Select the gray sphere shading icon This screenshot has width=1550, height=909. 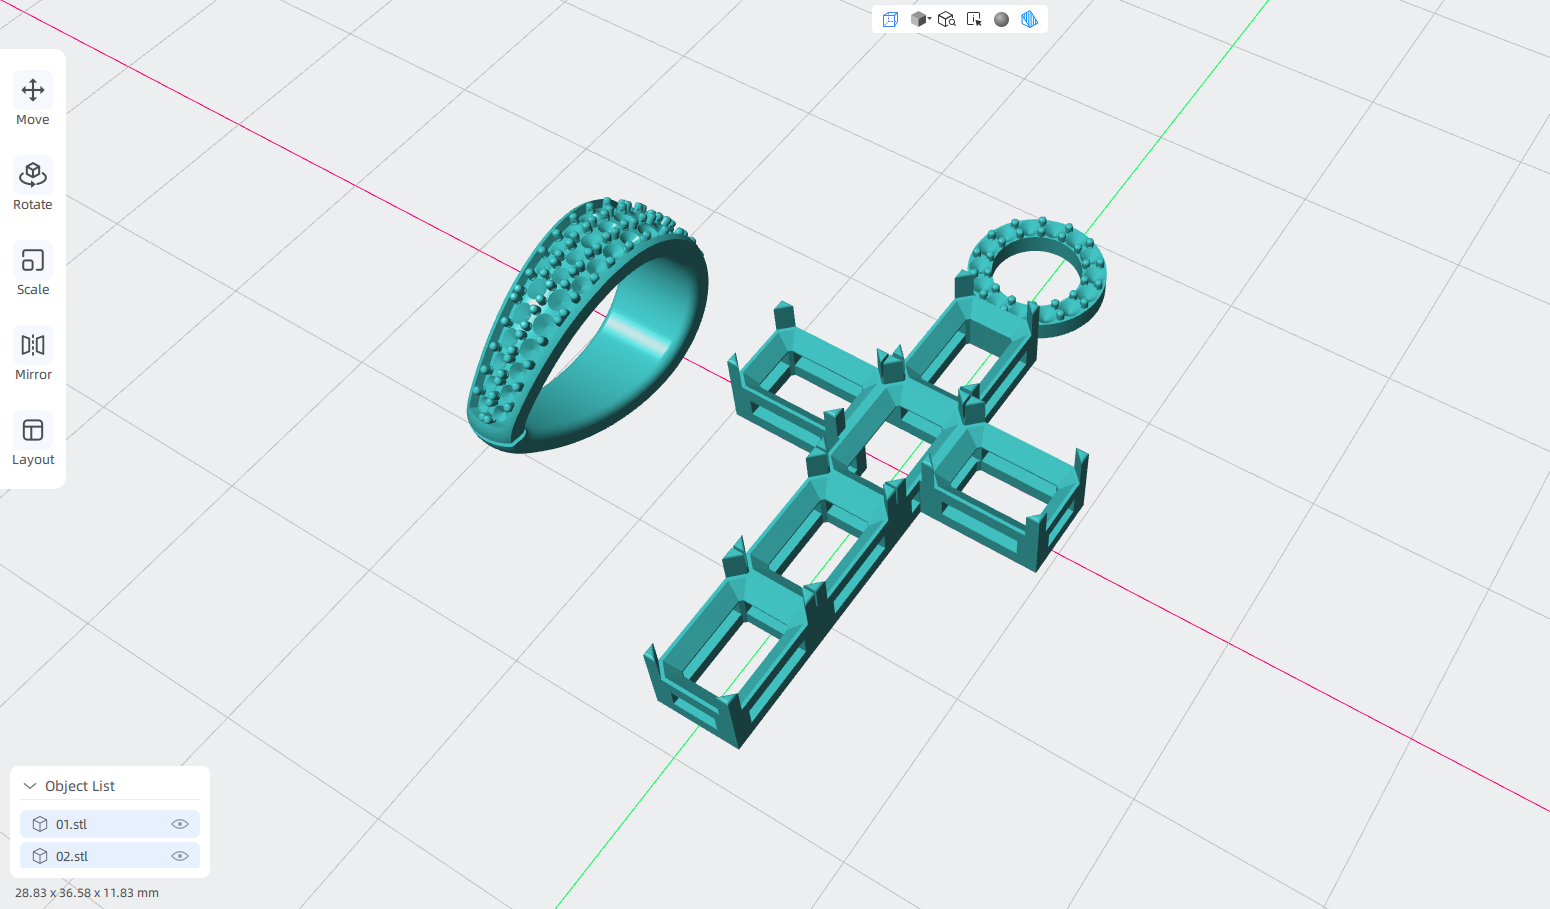click(x=1001, y=19)
